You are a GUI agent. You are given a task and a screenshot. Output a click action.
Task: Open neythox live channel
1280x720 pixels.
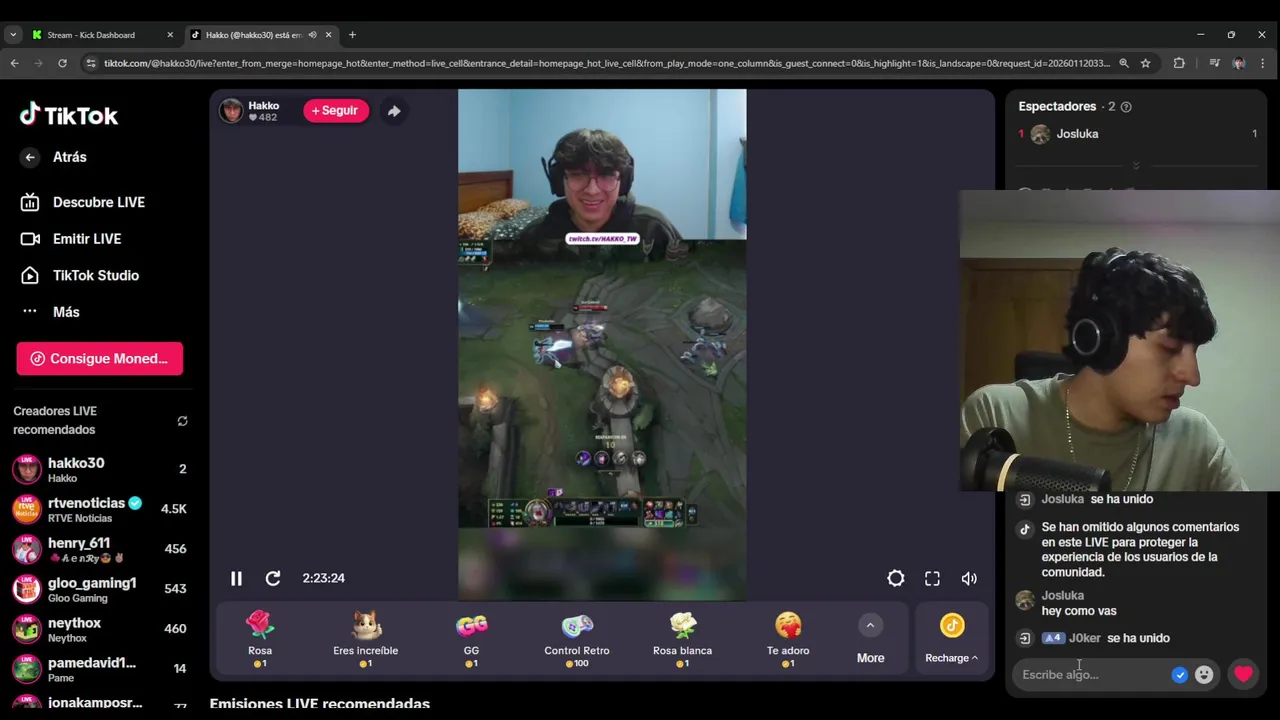pos(99,629)
